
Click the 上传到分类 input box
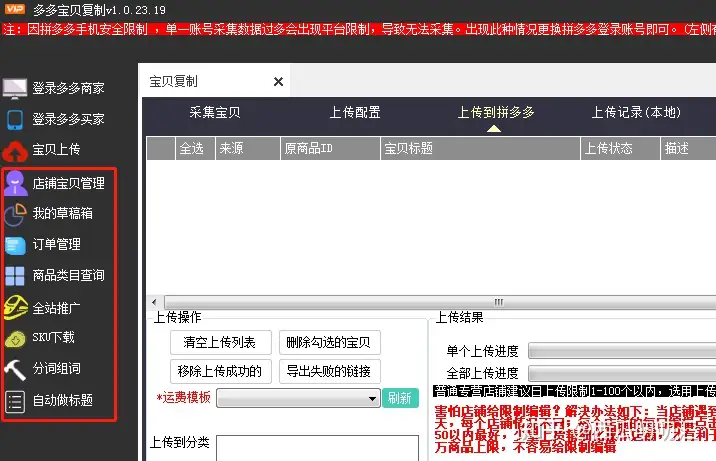tap(317, 448)
